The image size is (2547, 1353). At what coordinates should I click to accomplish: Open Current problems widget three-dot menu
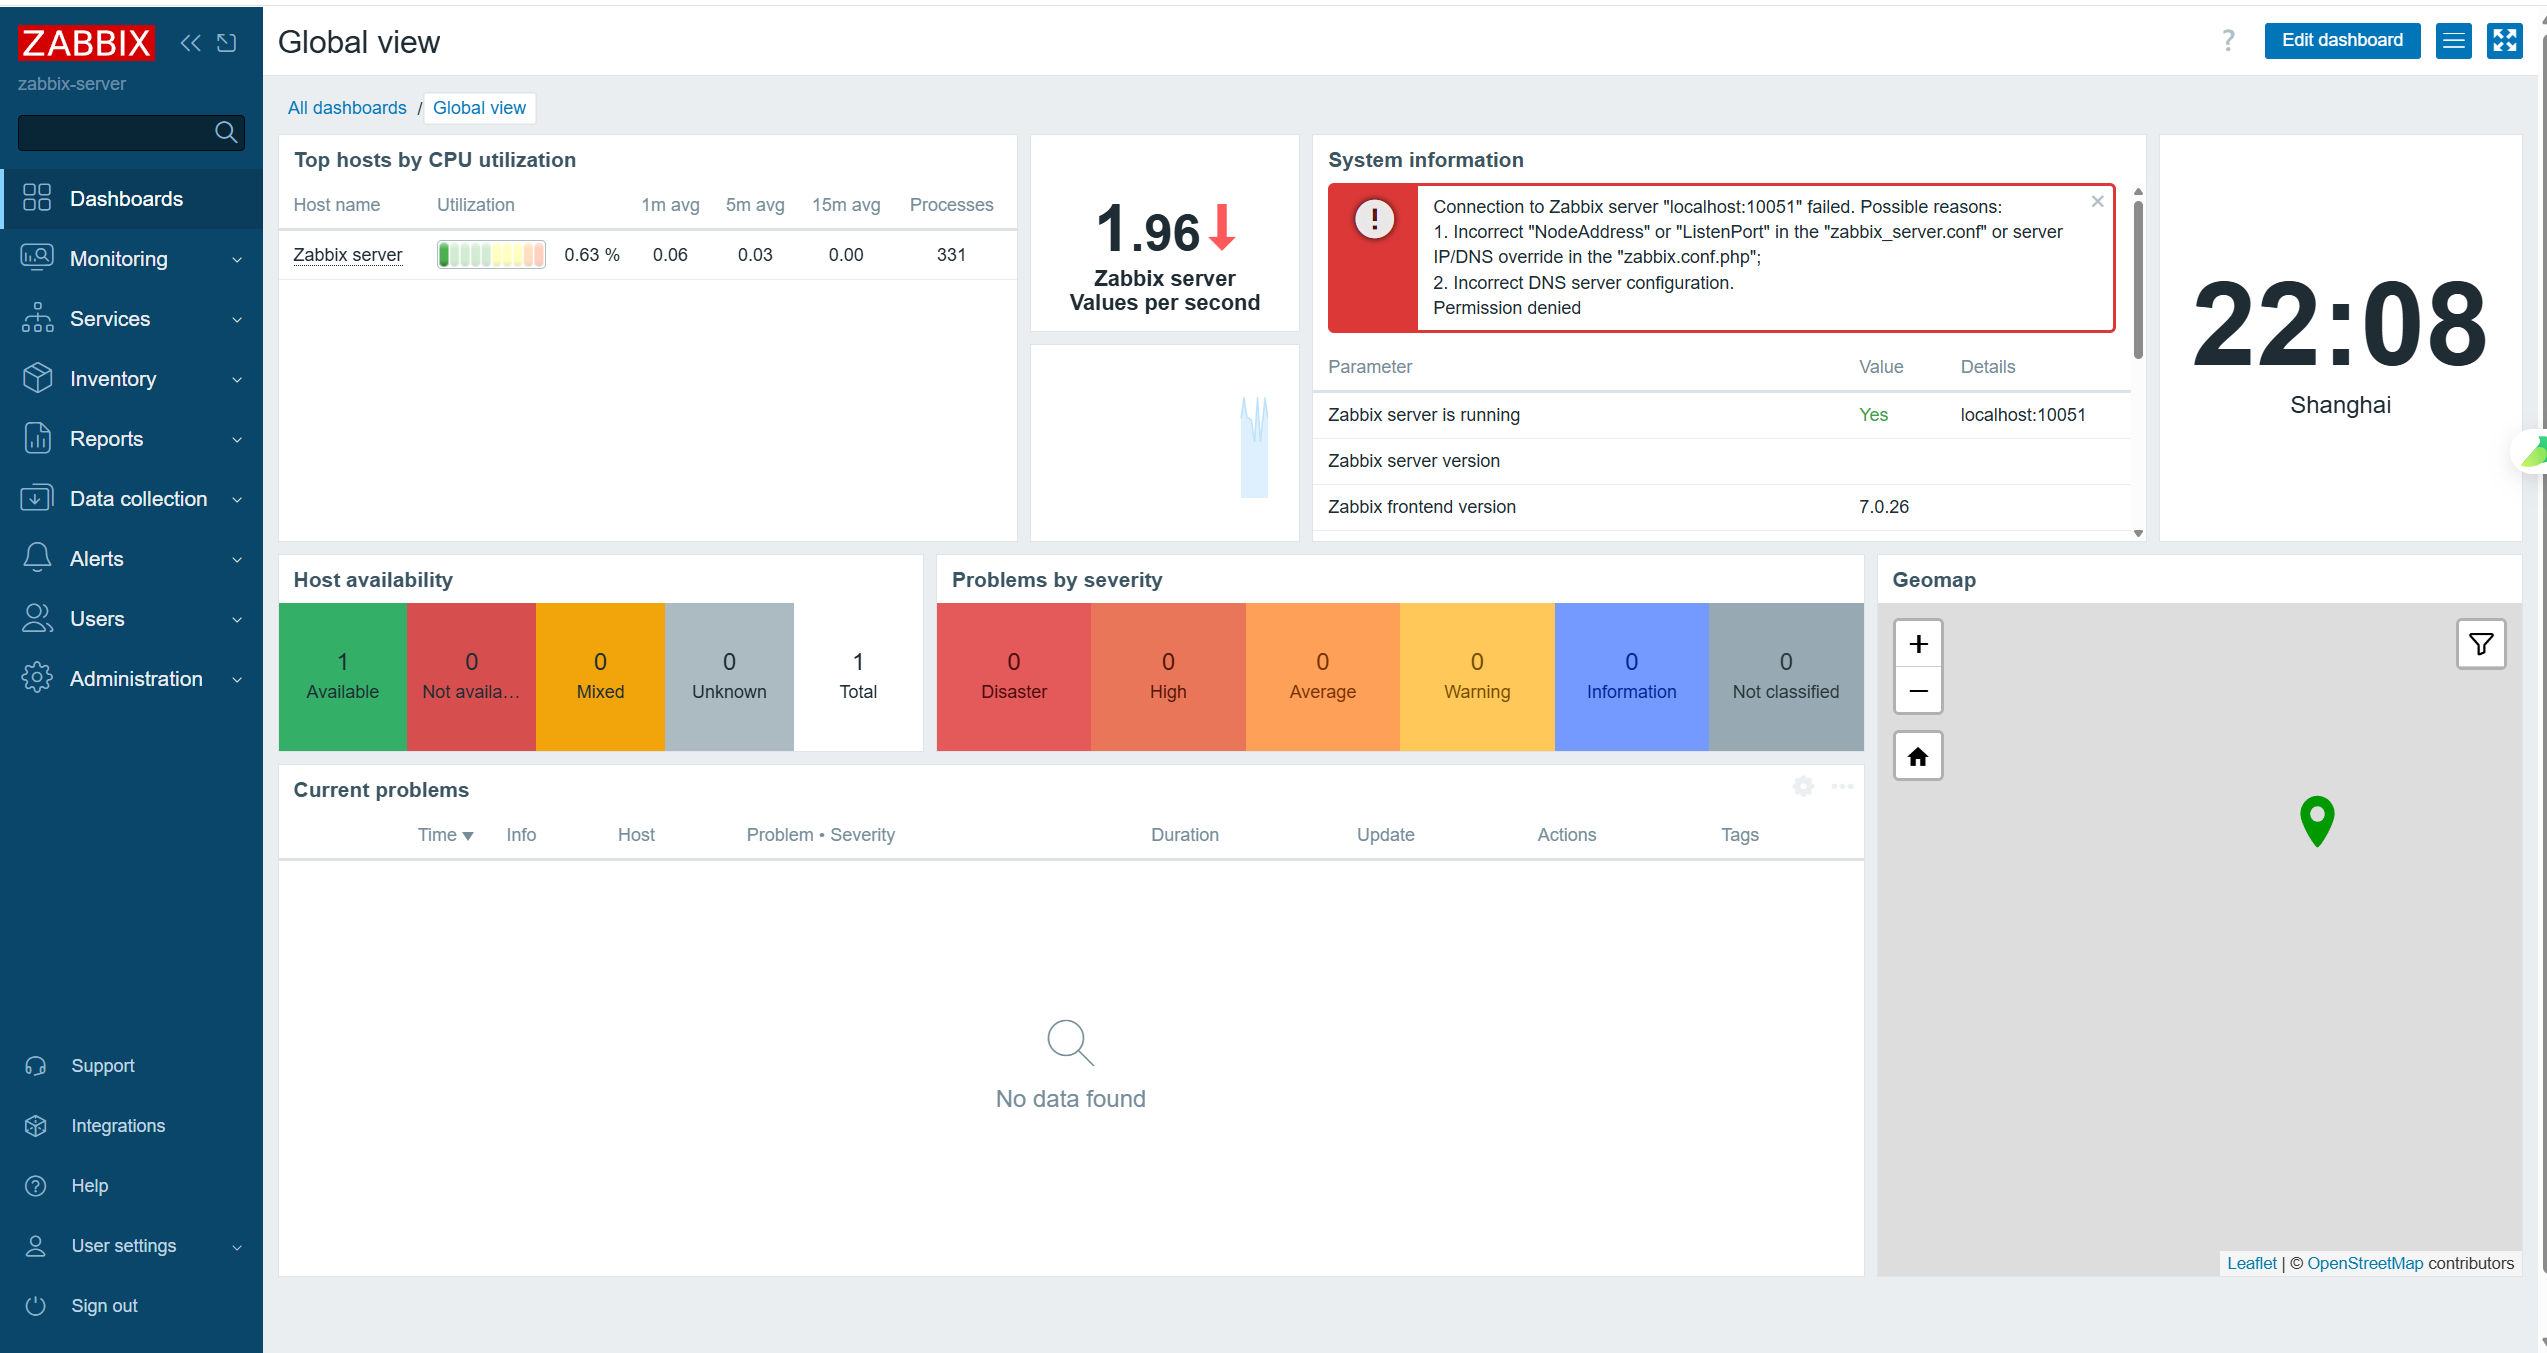tap(1842, 787)
